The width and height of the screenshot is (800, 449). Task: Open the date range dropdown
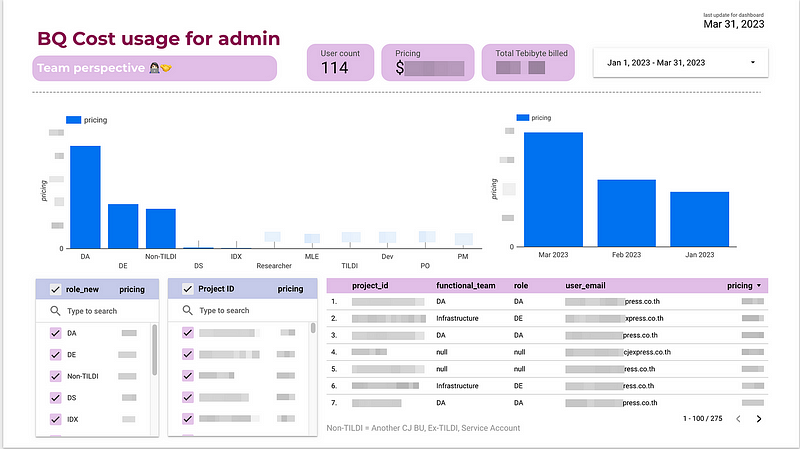click(680, 62)
